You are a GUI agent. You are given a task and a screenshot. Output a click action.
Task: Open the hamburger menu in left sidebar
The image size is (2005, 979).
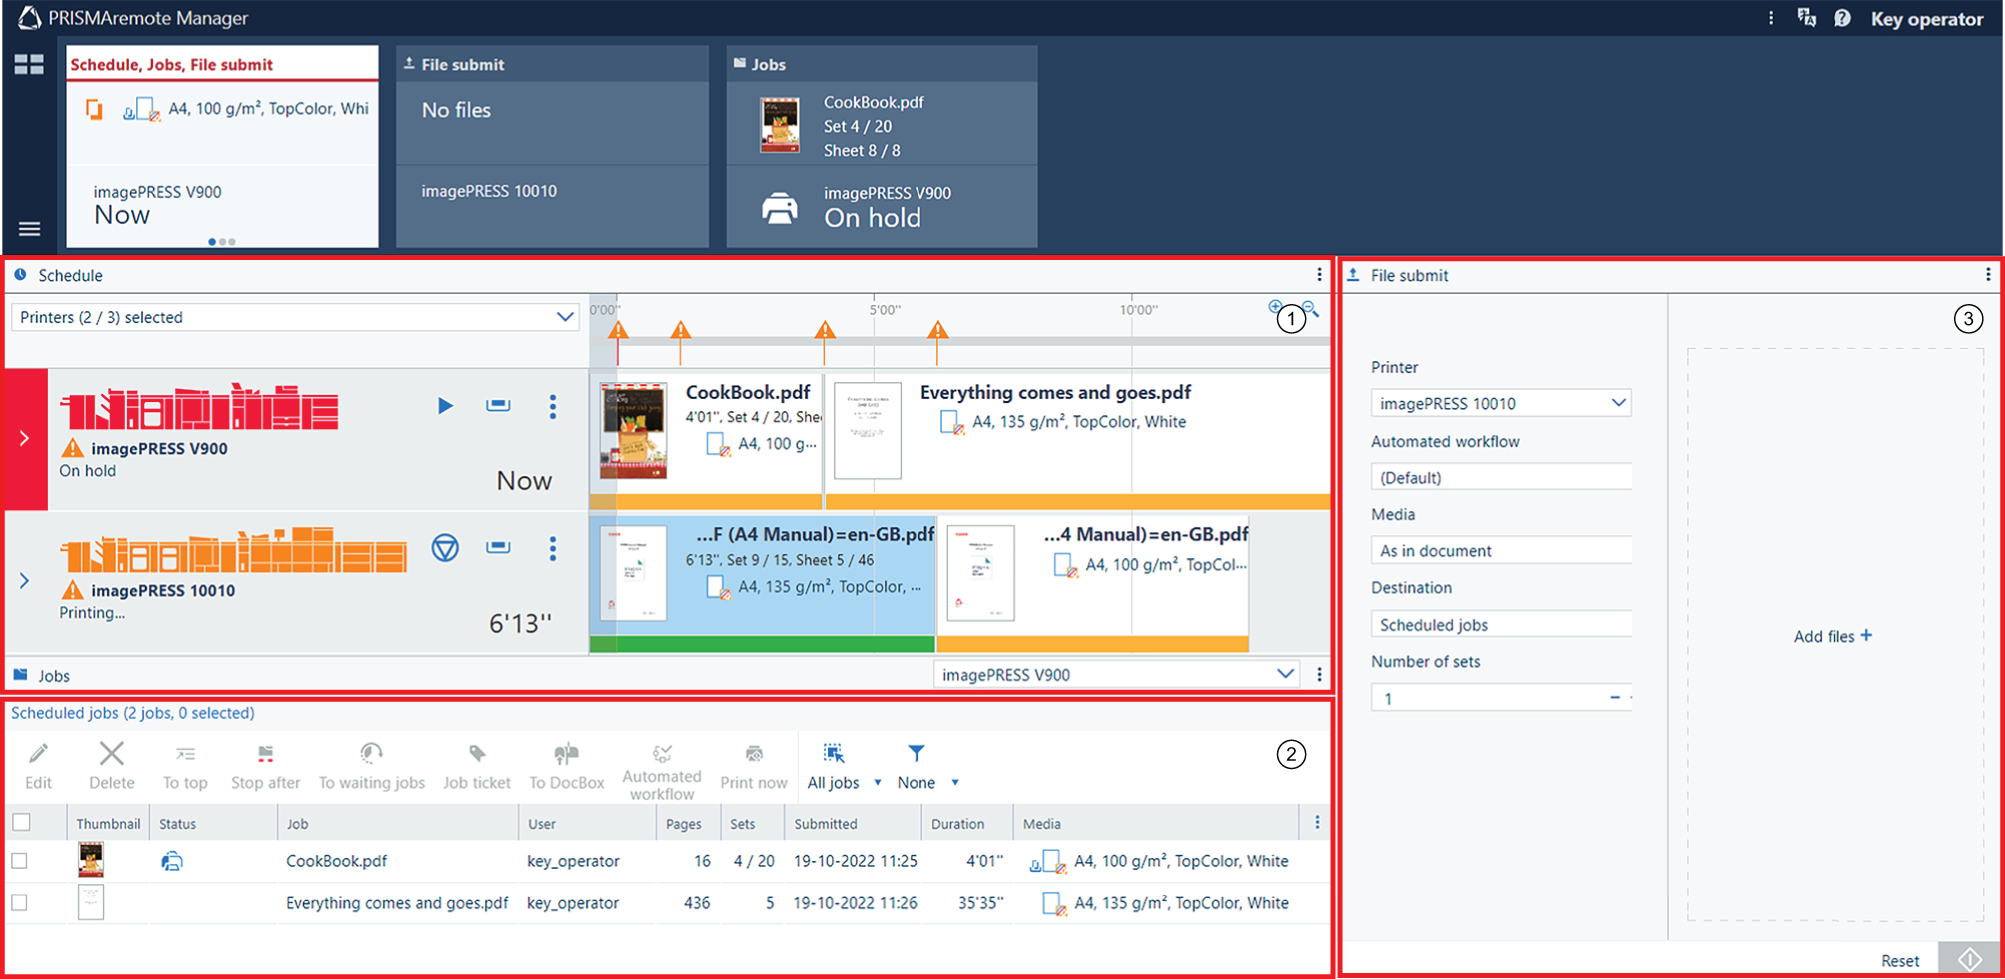29,229
